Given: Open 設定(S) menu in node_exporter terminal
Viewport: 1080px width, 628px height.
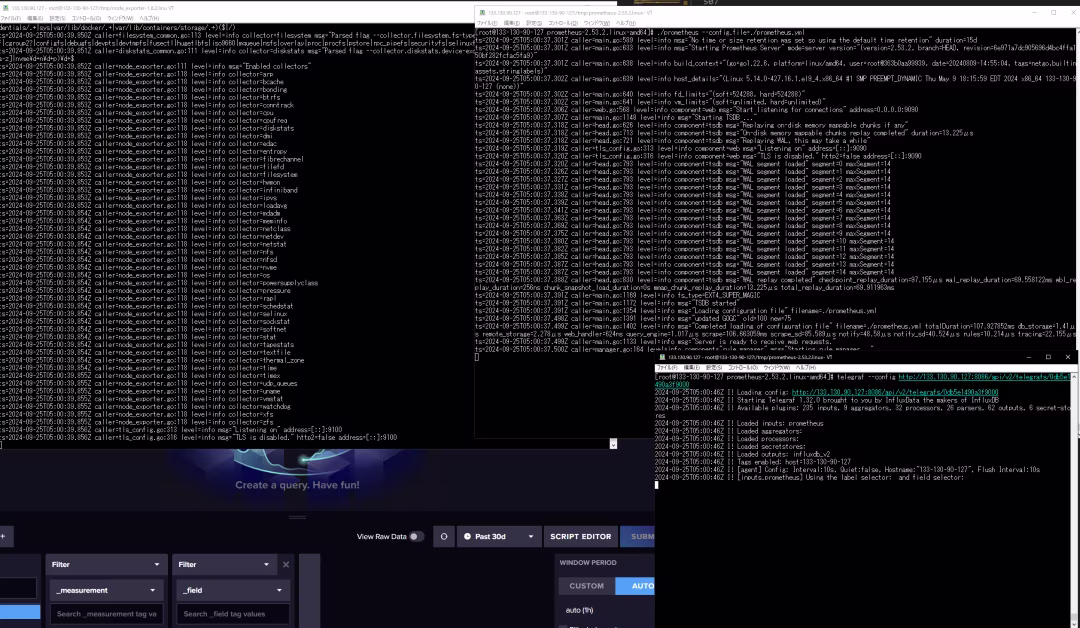Looking at the screenshot, I should [58, 19].
